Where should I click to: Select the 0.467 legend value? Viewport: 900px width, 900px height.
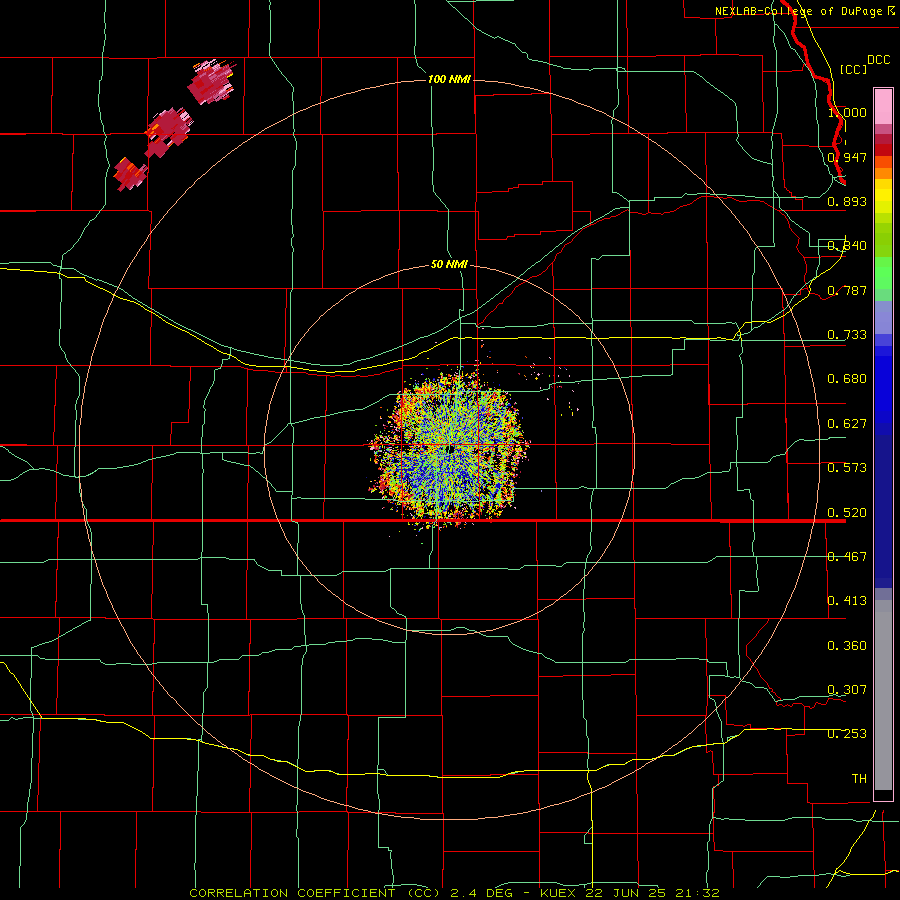coord(847,557)
